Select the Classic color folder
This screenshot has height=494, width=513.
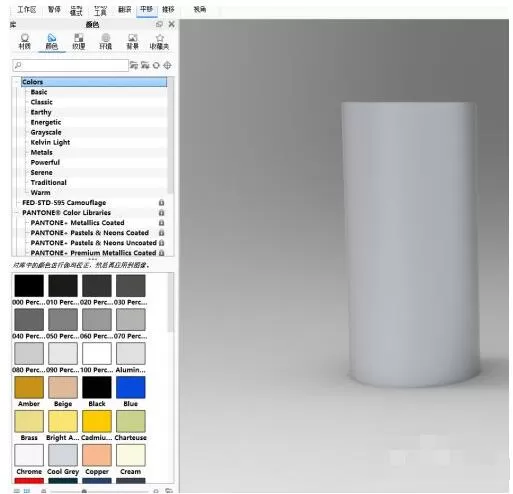click(x=41, y=102)
